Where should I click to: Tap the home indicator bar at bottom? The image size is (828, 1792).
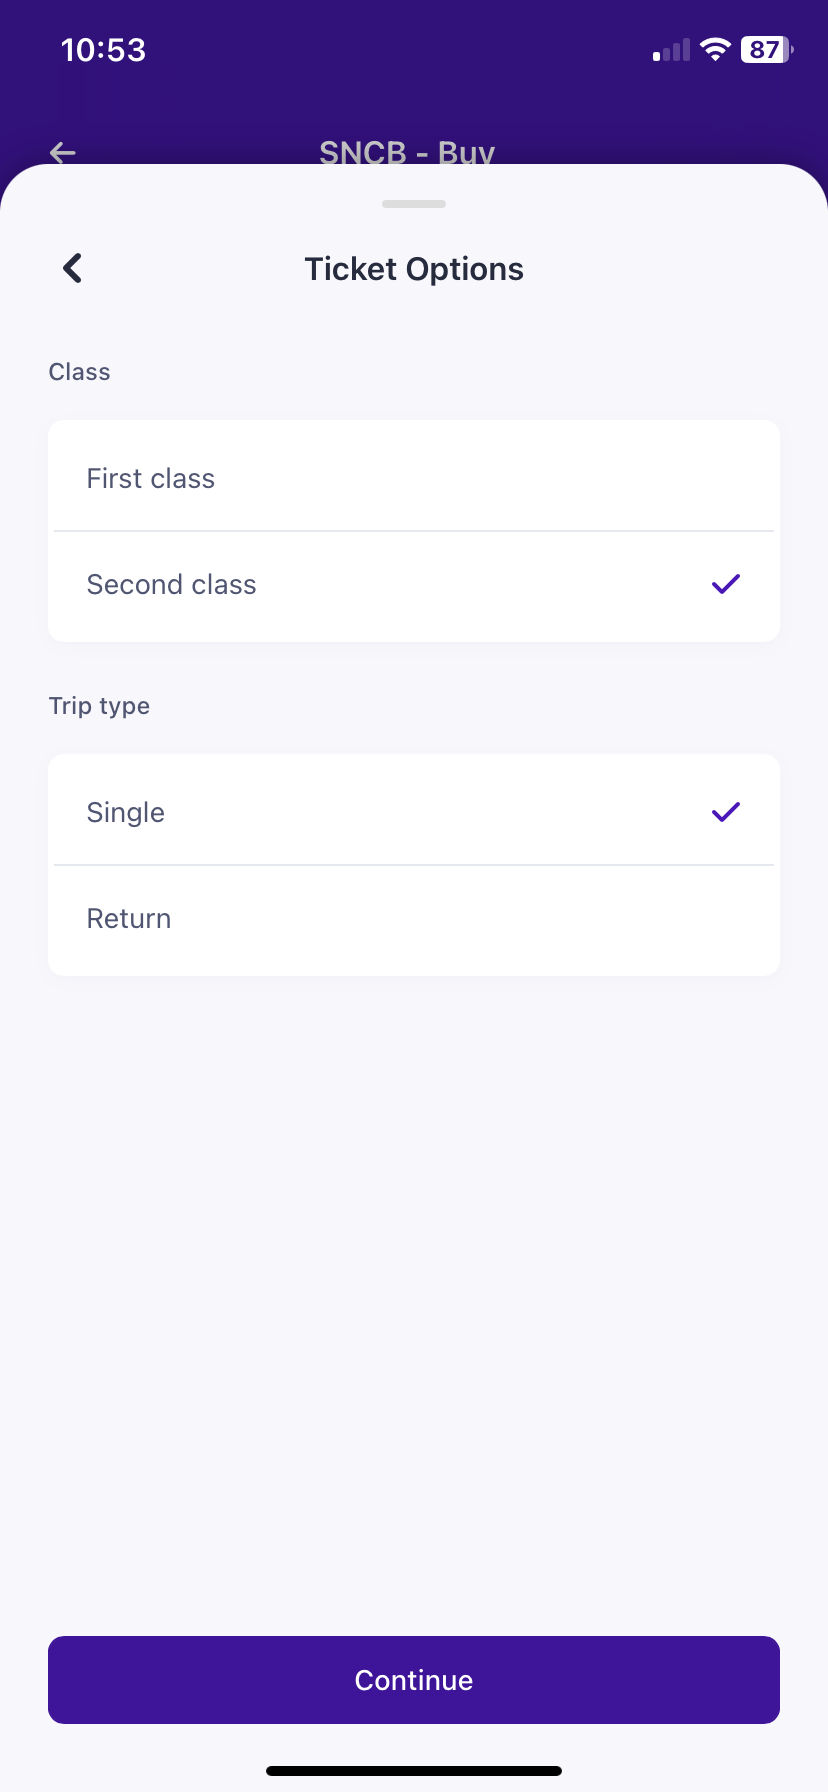pos(414,1771)
